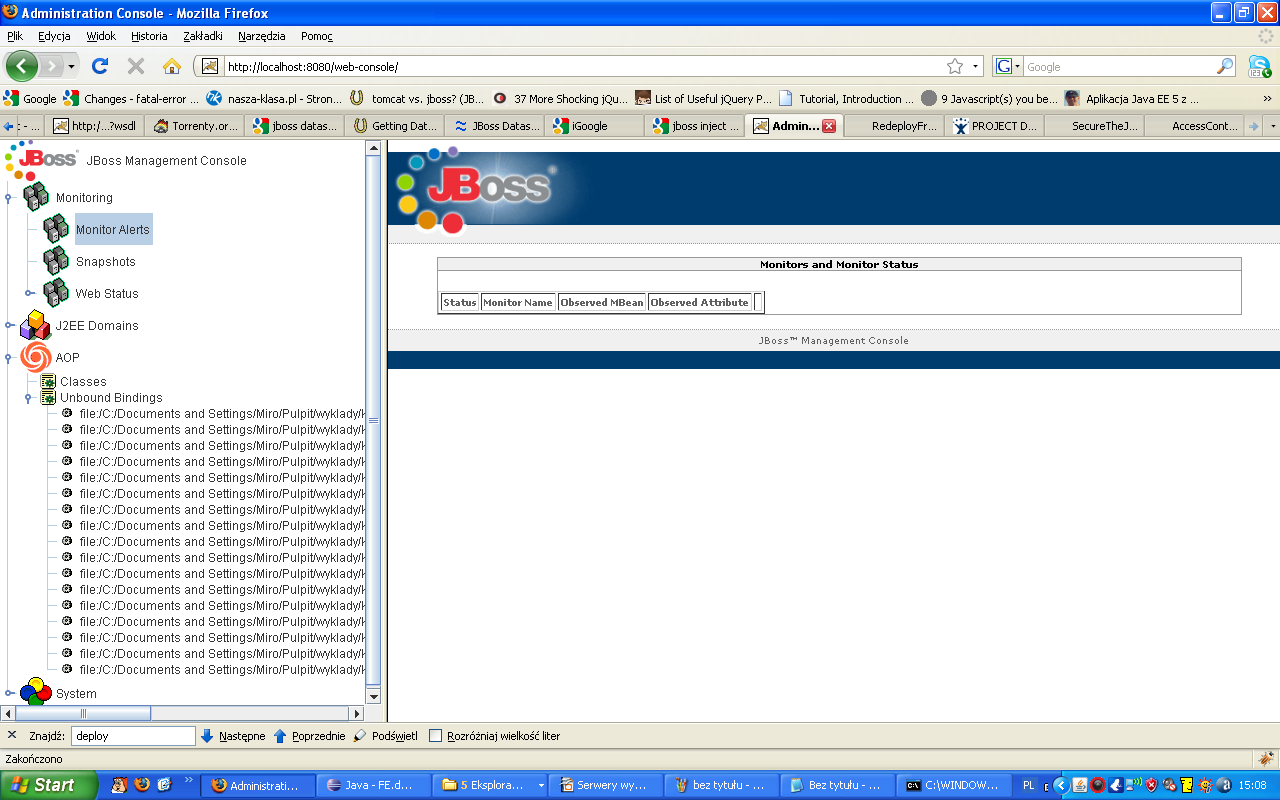The height and width of the screenshot is (800, 1280).
Task: Open the Historia menu
Action: [x=149, y=36]
